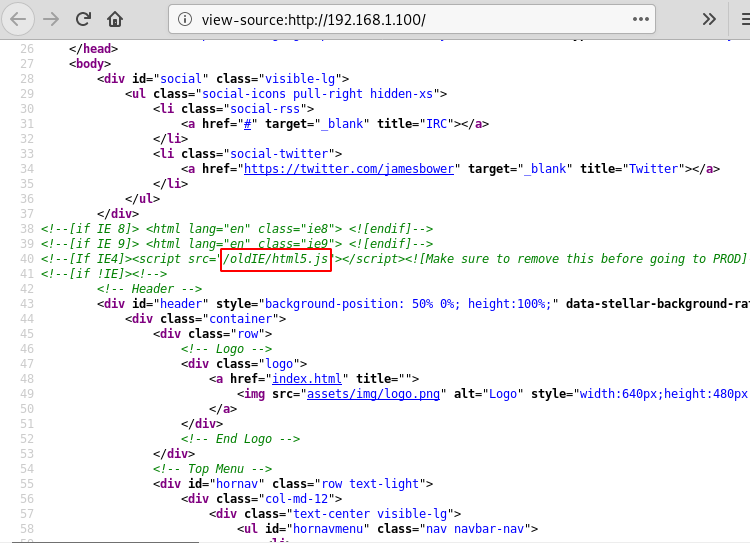
Task: Click the '<!-- End Logo -->' comment
Action: coord(240,439)
